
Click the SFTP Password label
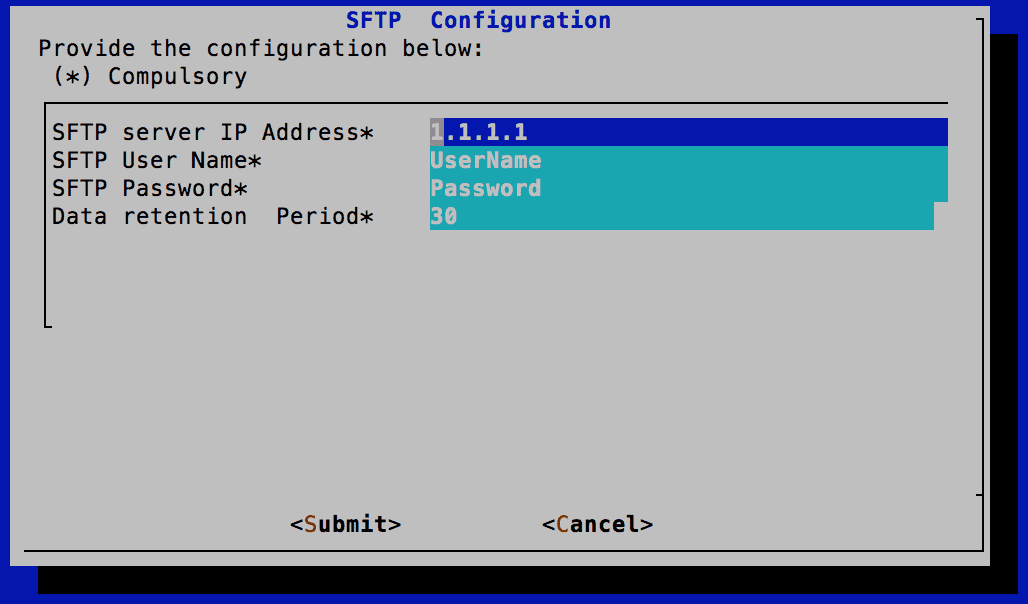[155, 188]
